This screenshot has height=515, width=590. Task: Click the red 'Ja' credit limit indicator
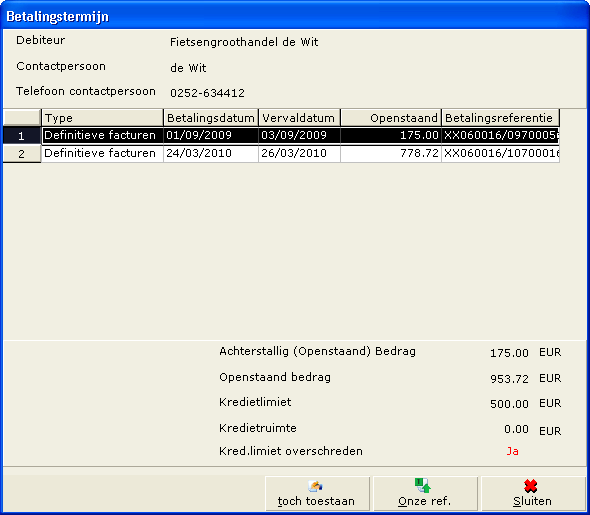(512, 451)
